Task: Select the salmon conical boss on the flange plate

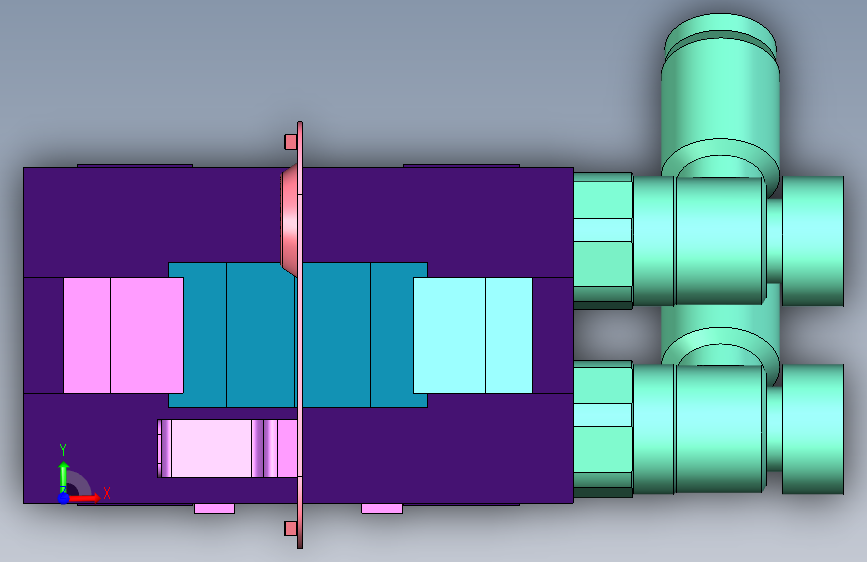Action: click(x=290, y=221)
